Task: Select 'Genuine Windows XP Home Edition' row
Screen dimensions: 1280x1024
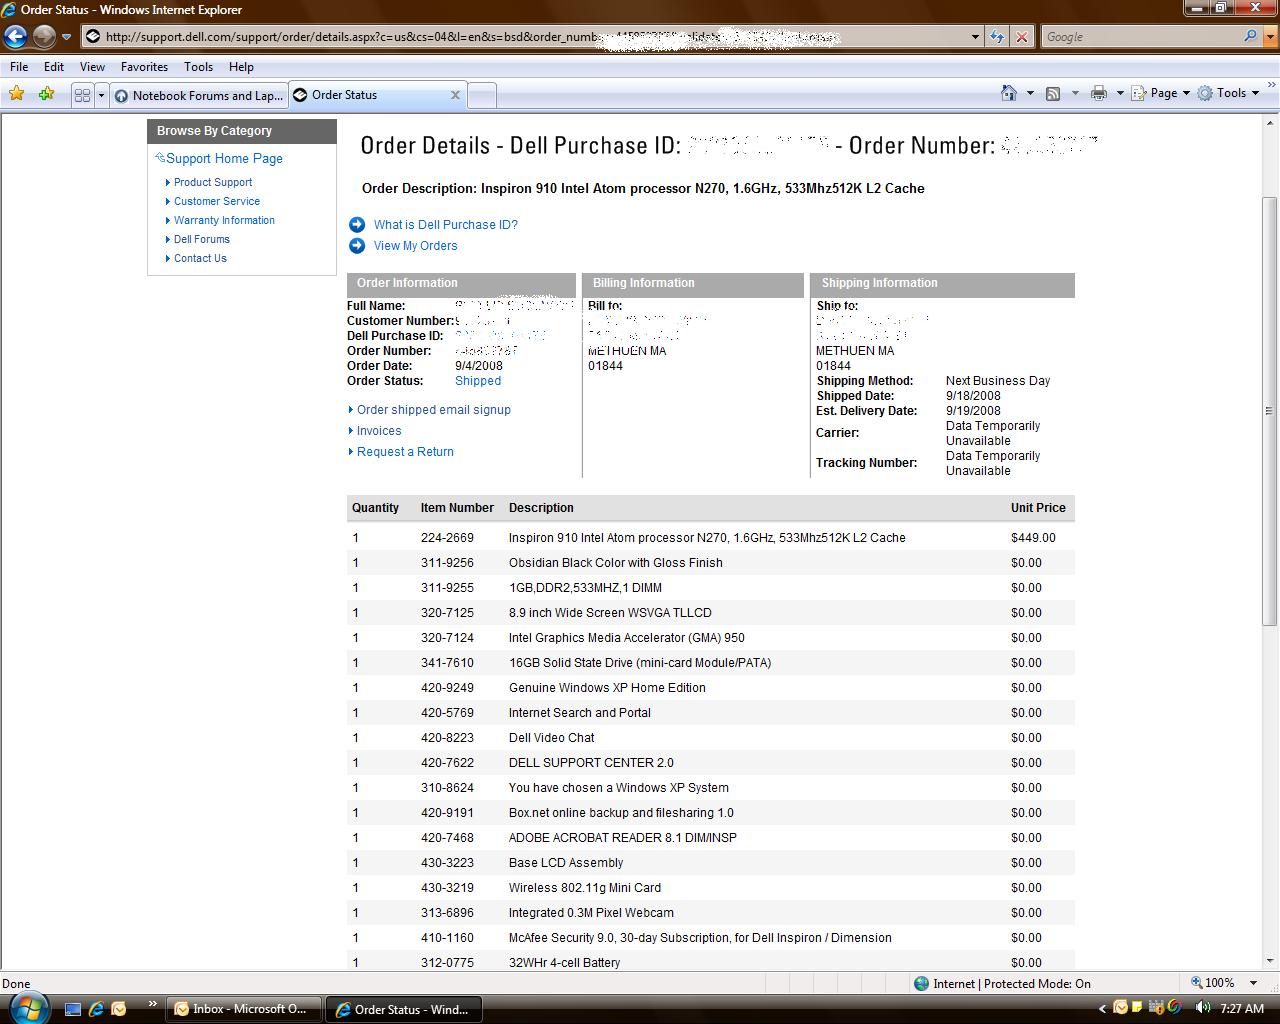Action: pyautogui.click(x=710, y=688)
